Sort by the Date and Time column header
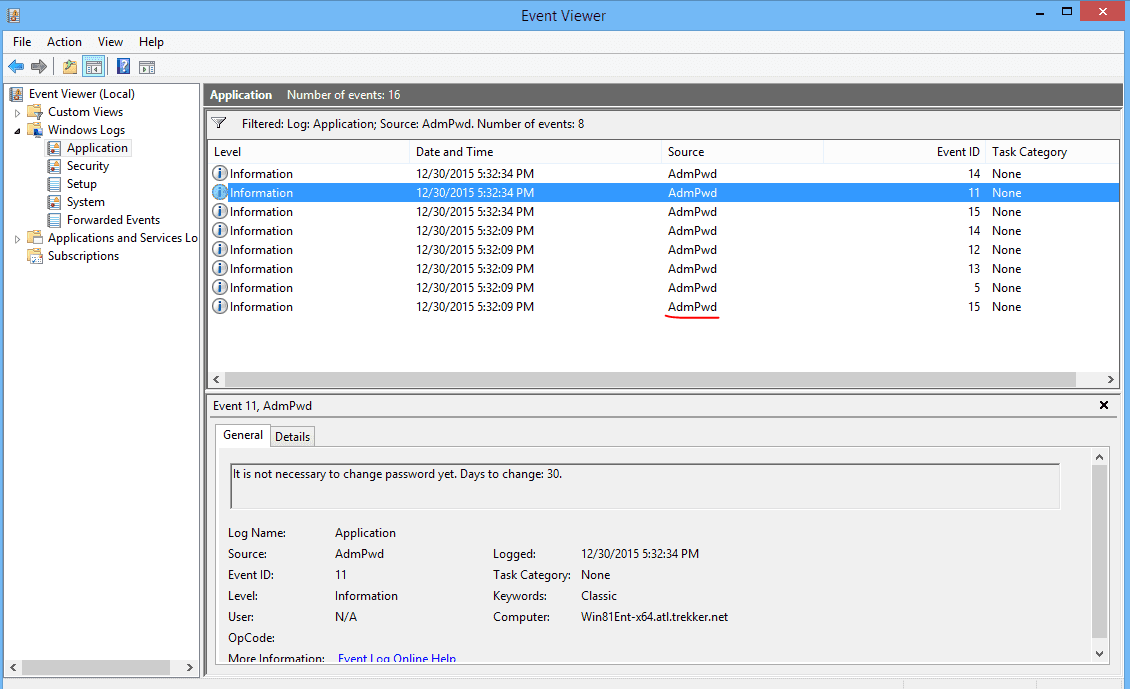Viewport: 1130px width, 689px height. (535, 151)
